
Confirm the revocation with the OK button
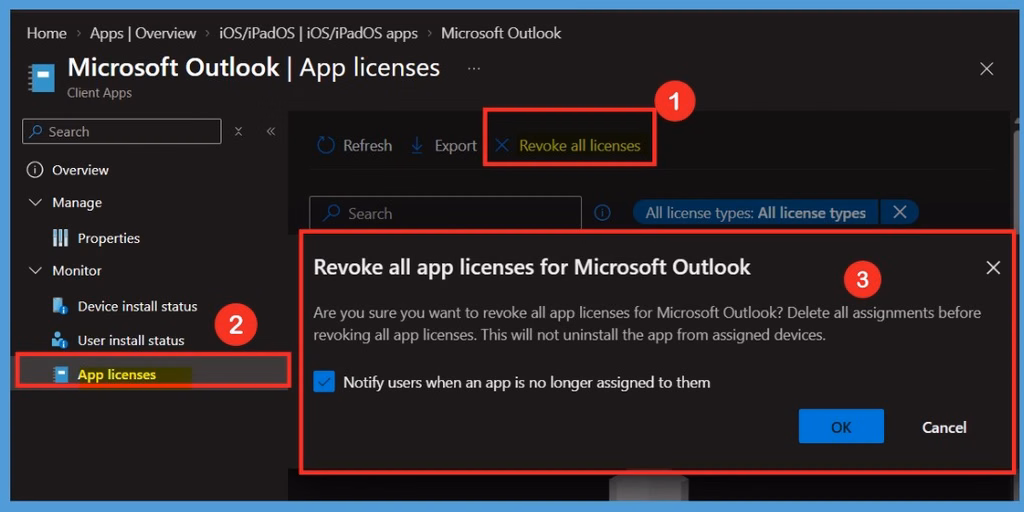click(x=841, y=426)
